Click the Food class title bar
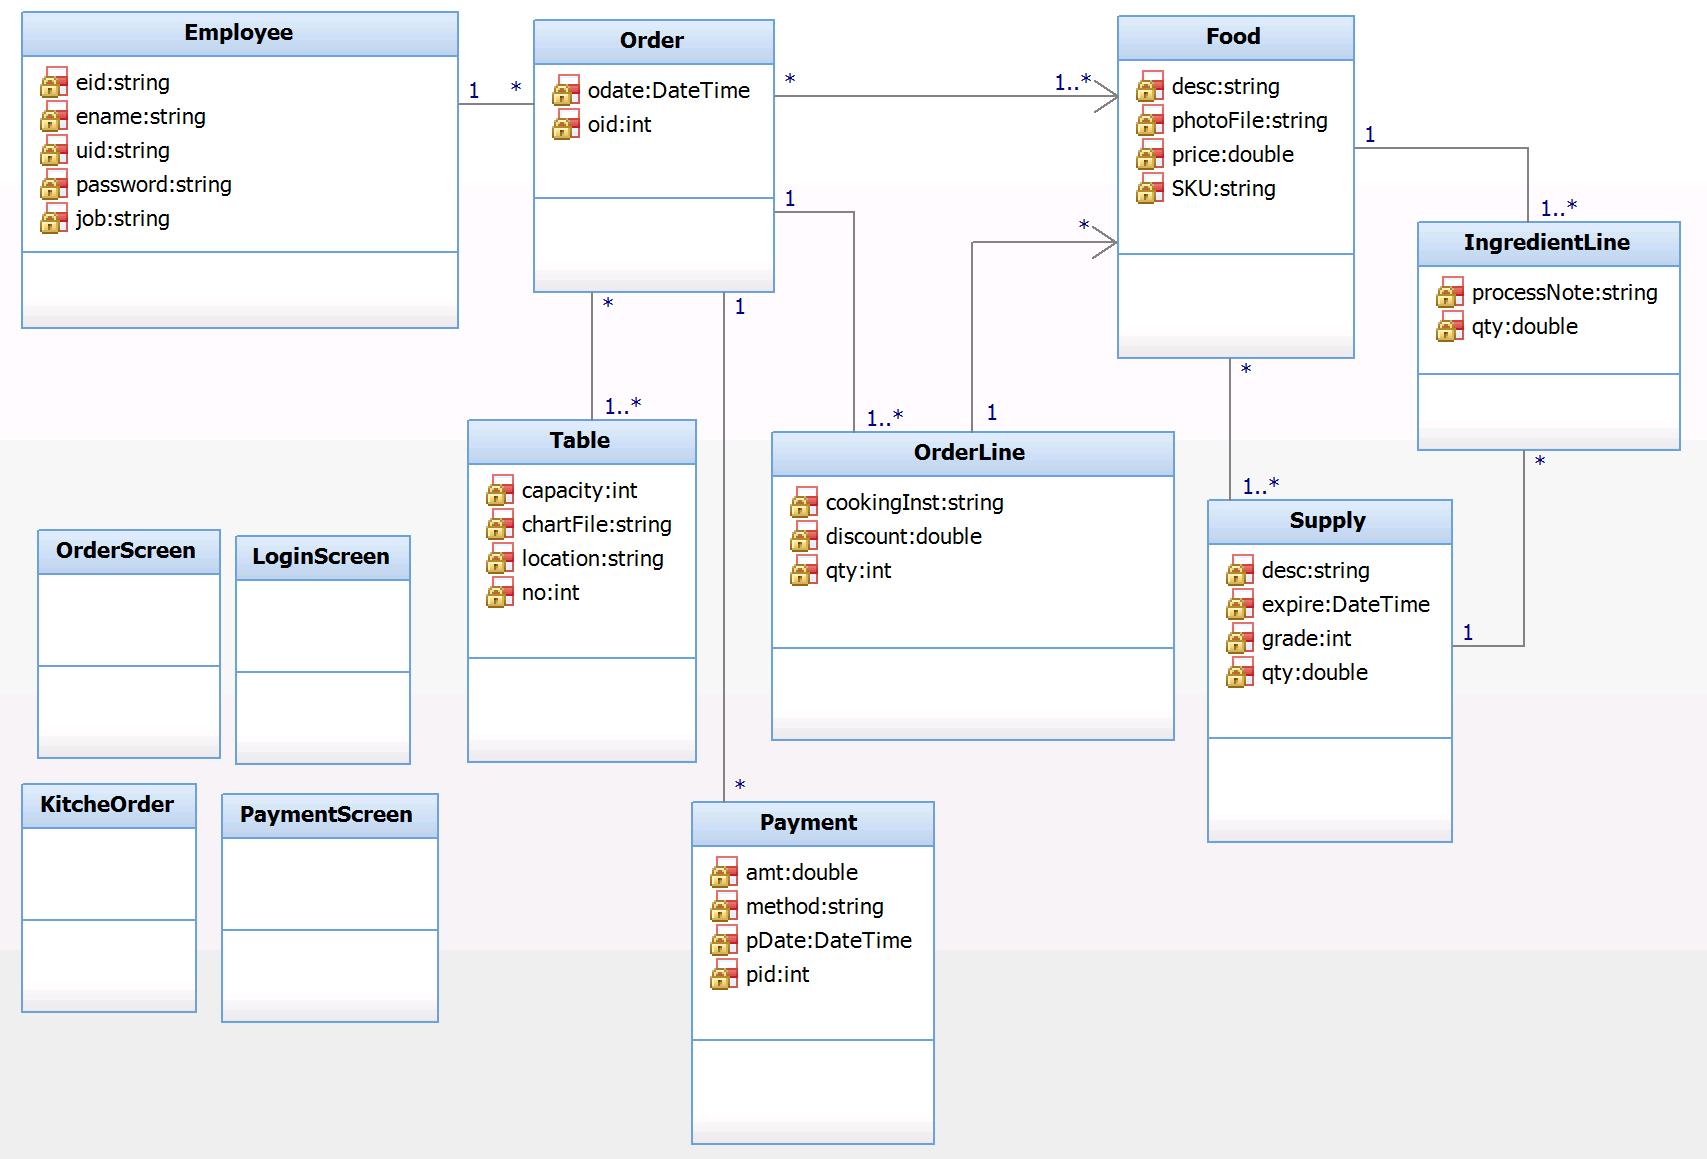 click(x=1234, y=37)
